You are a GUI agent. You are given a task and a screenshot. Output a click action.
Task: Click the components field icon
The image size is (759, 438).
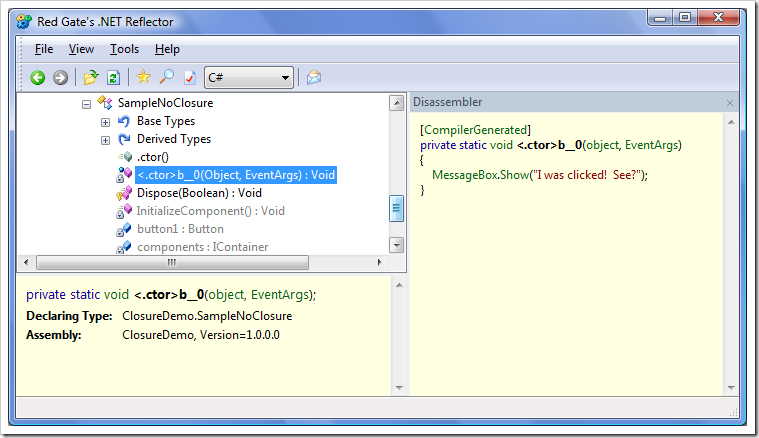coord(124,247)
